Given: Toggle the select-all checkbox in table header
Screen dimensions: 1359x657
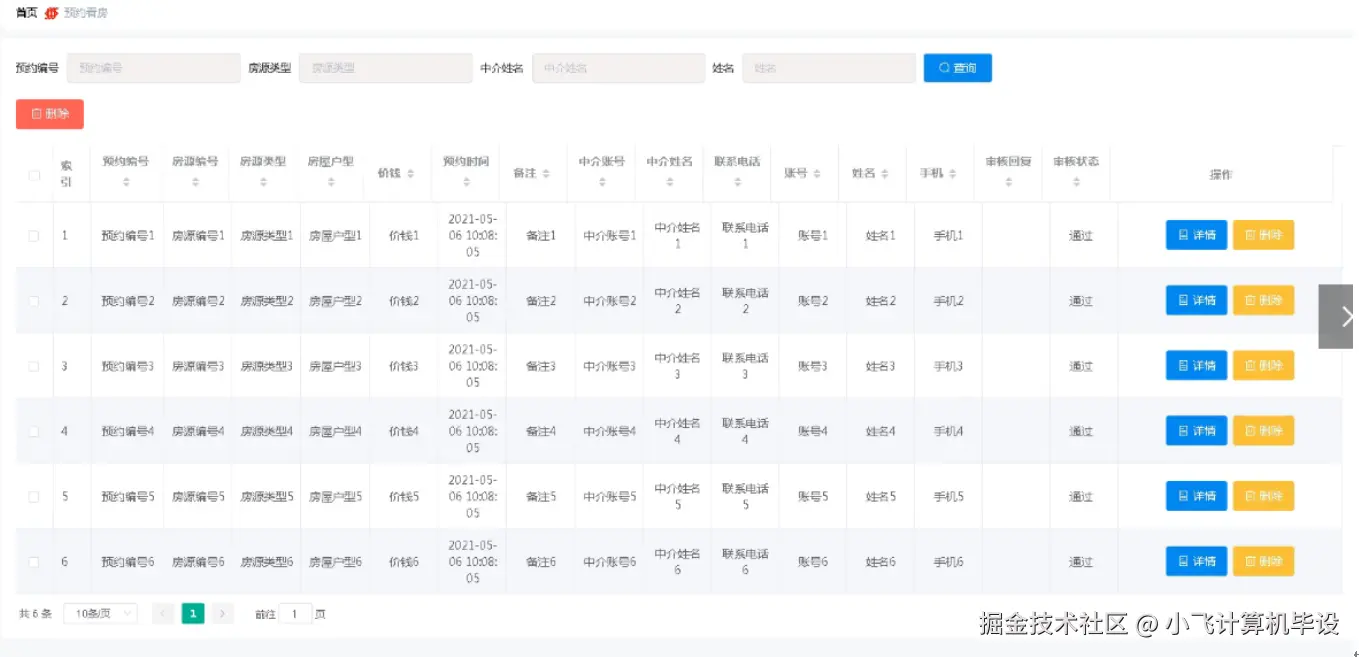Looking at the screenshot, I should (34, 175).
